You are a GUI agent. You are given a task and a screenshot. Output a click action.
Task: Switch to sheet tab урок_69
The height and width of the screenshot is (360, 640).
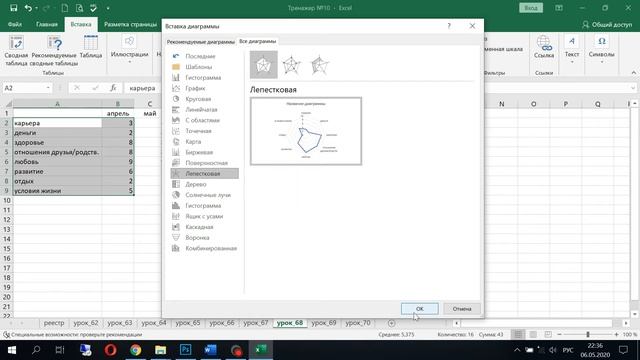pos(324,323)
